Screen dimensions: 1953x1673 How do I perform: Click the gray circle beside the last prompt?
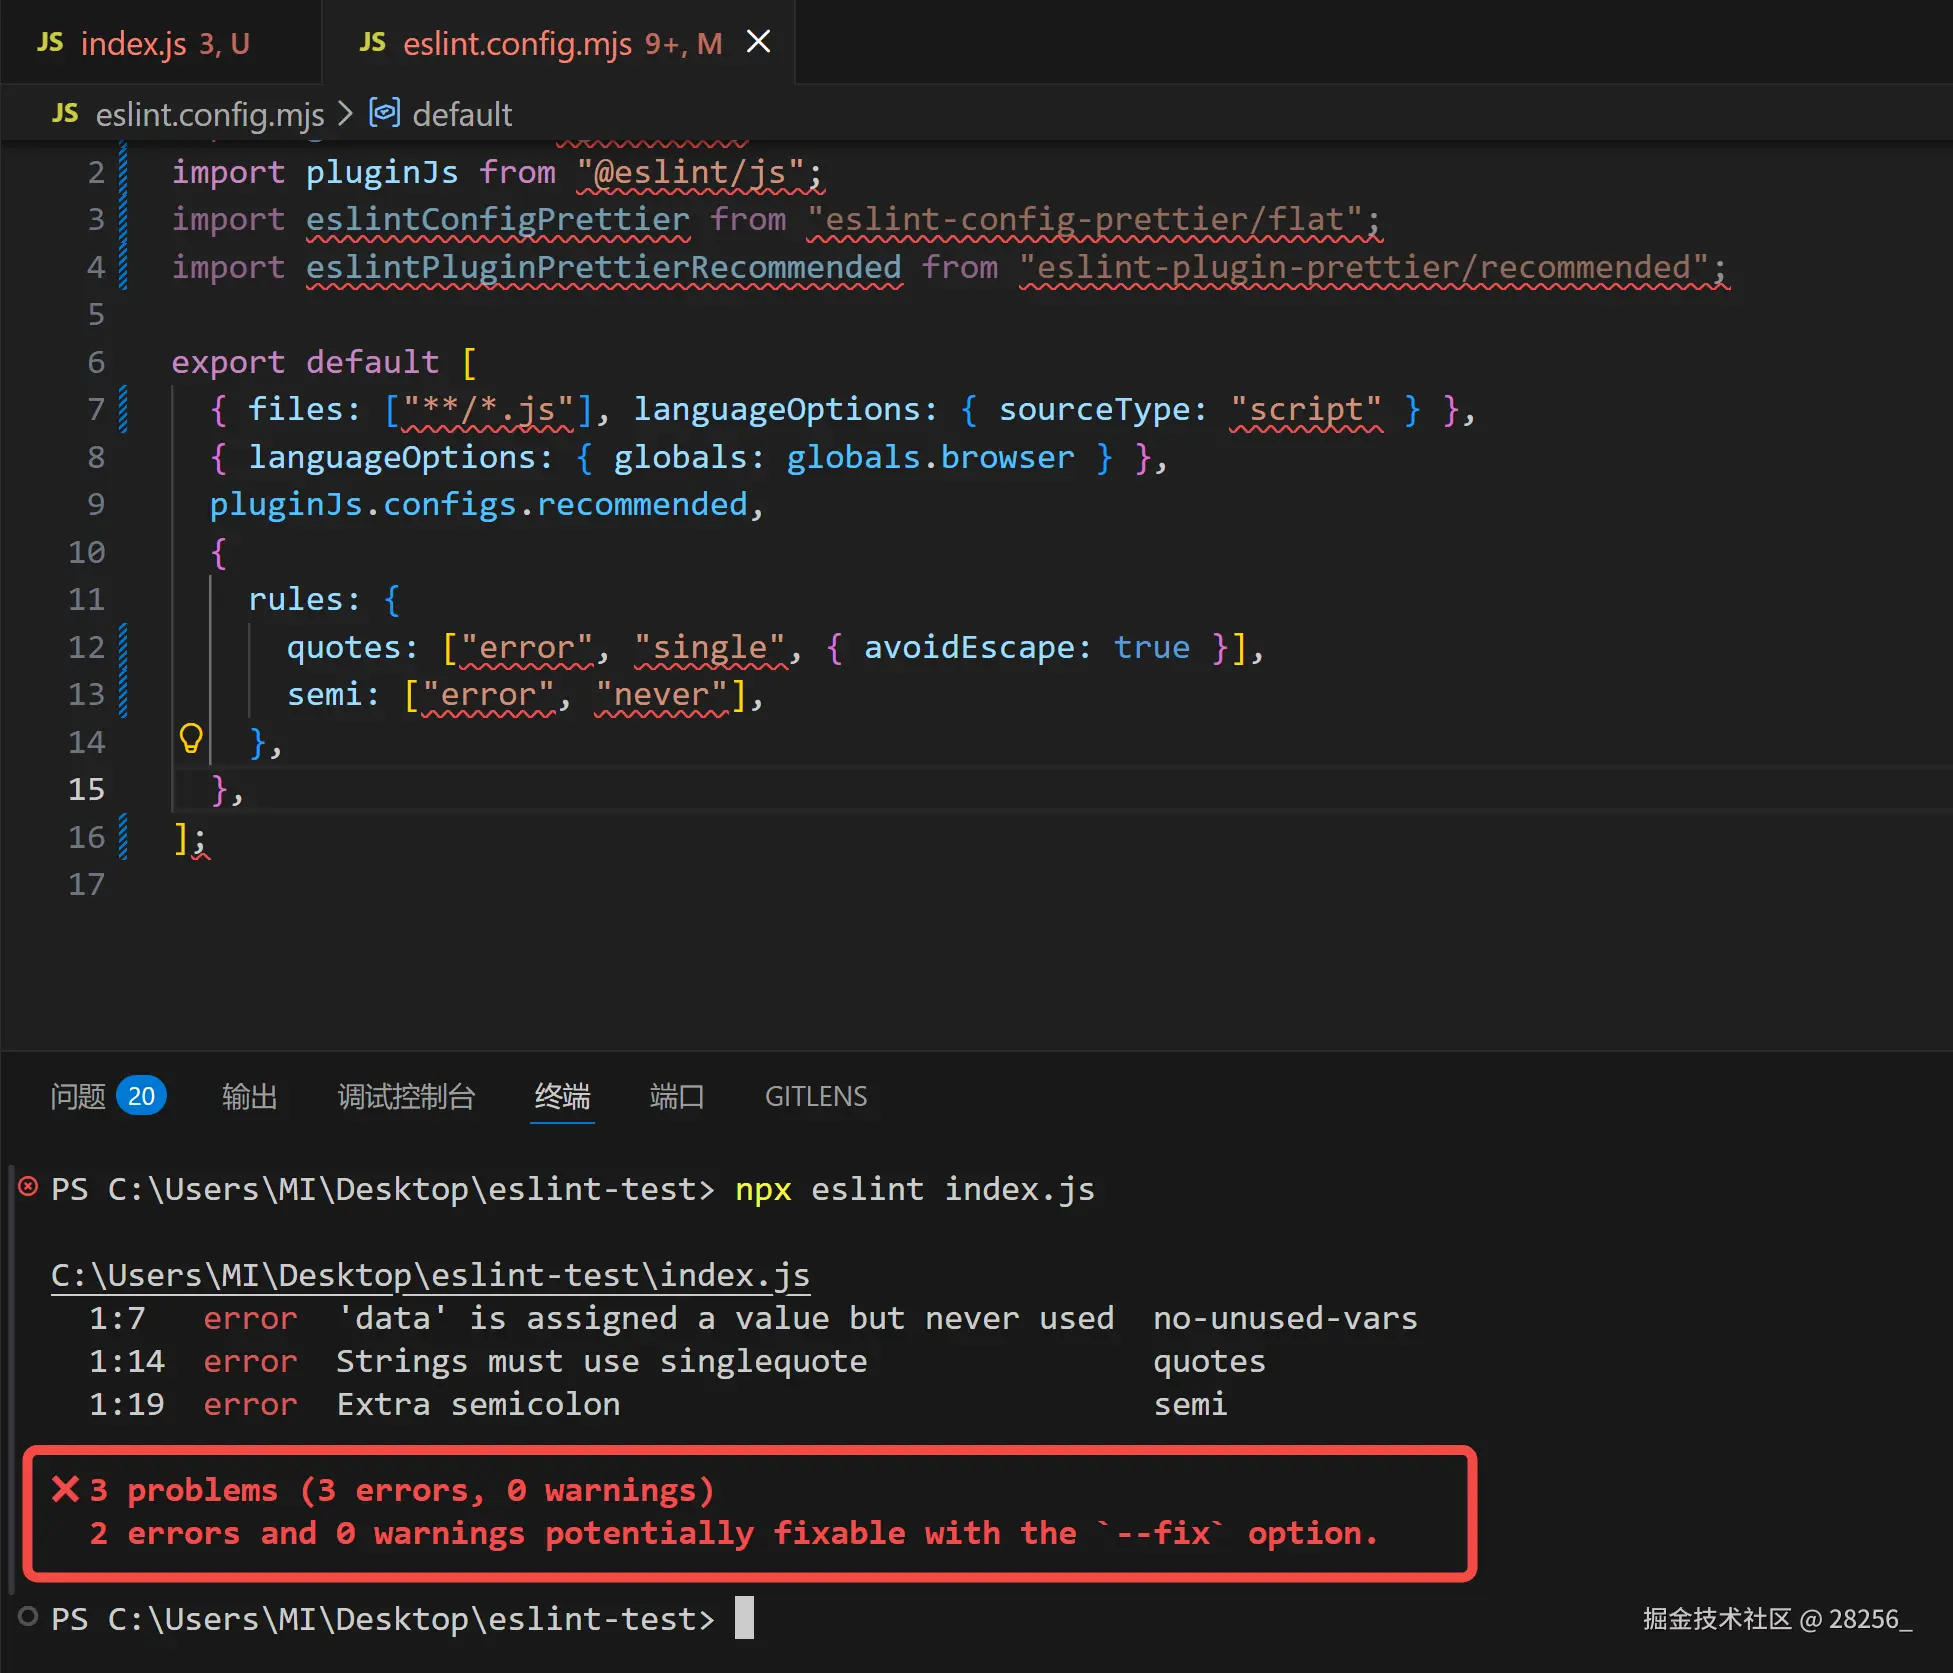28,1617
